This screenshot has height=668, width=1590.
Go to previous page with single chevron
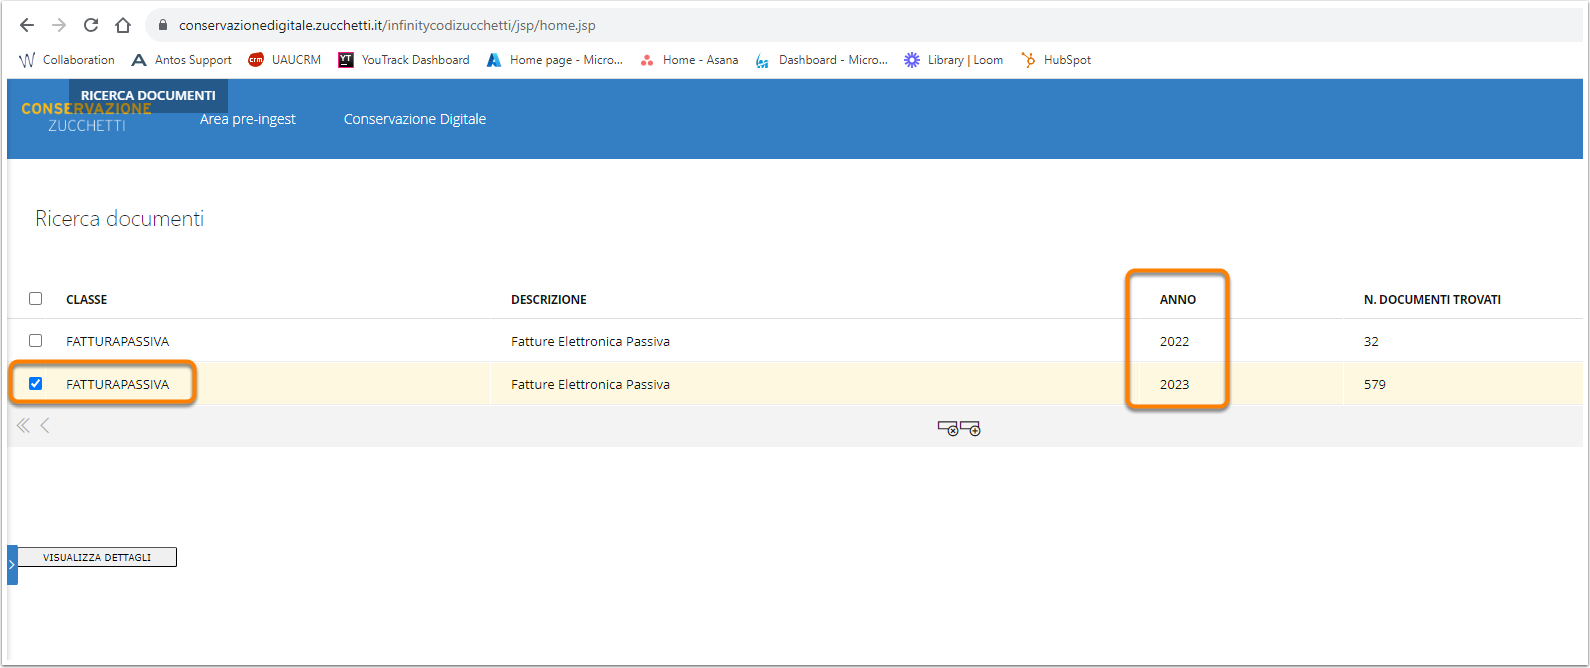coord(45,426)
